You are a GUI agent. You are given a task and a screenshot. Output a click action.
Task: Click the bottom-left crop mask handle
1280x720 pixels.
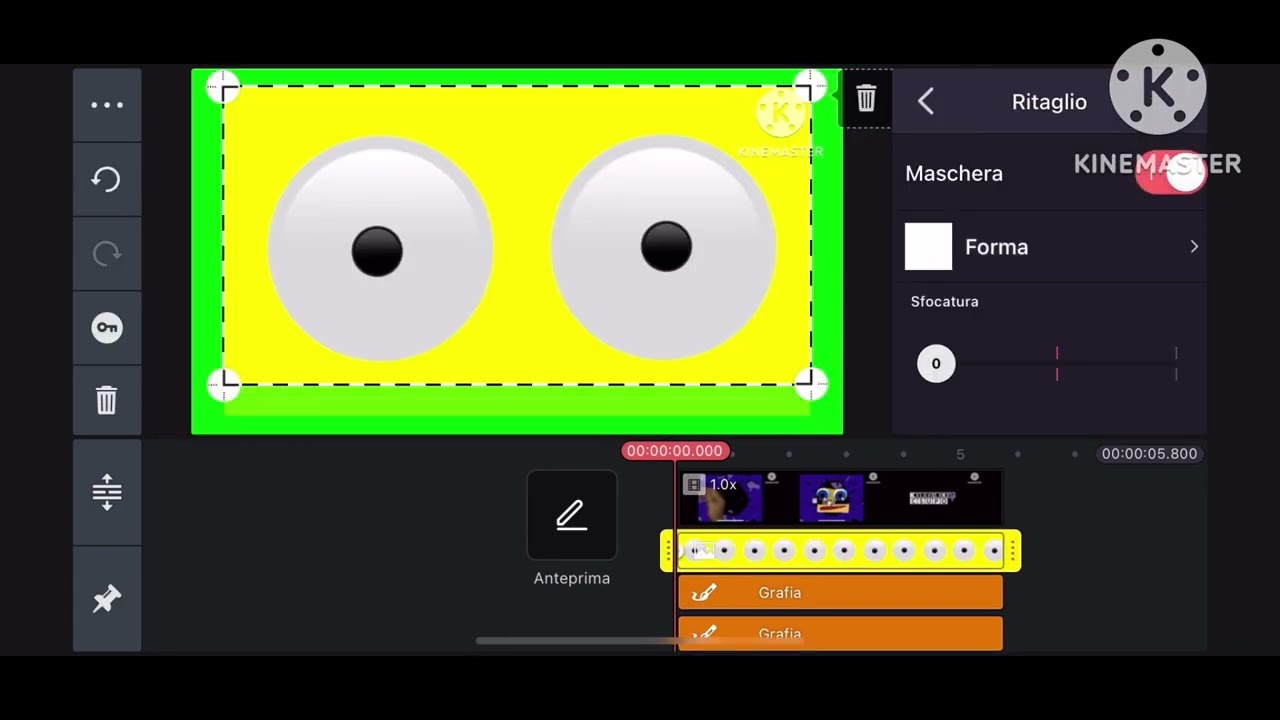pyautogui.click(x=223, y=383)
